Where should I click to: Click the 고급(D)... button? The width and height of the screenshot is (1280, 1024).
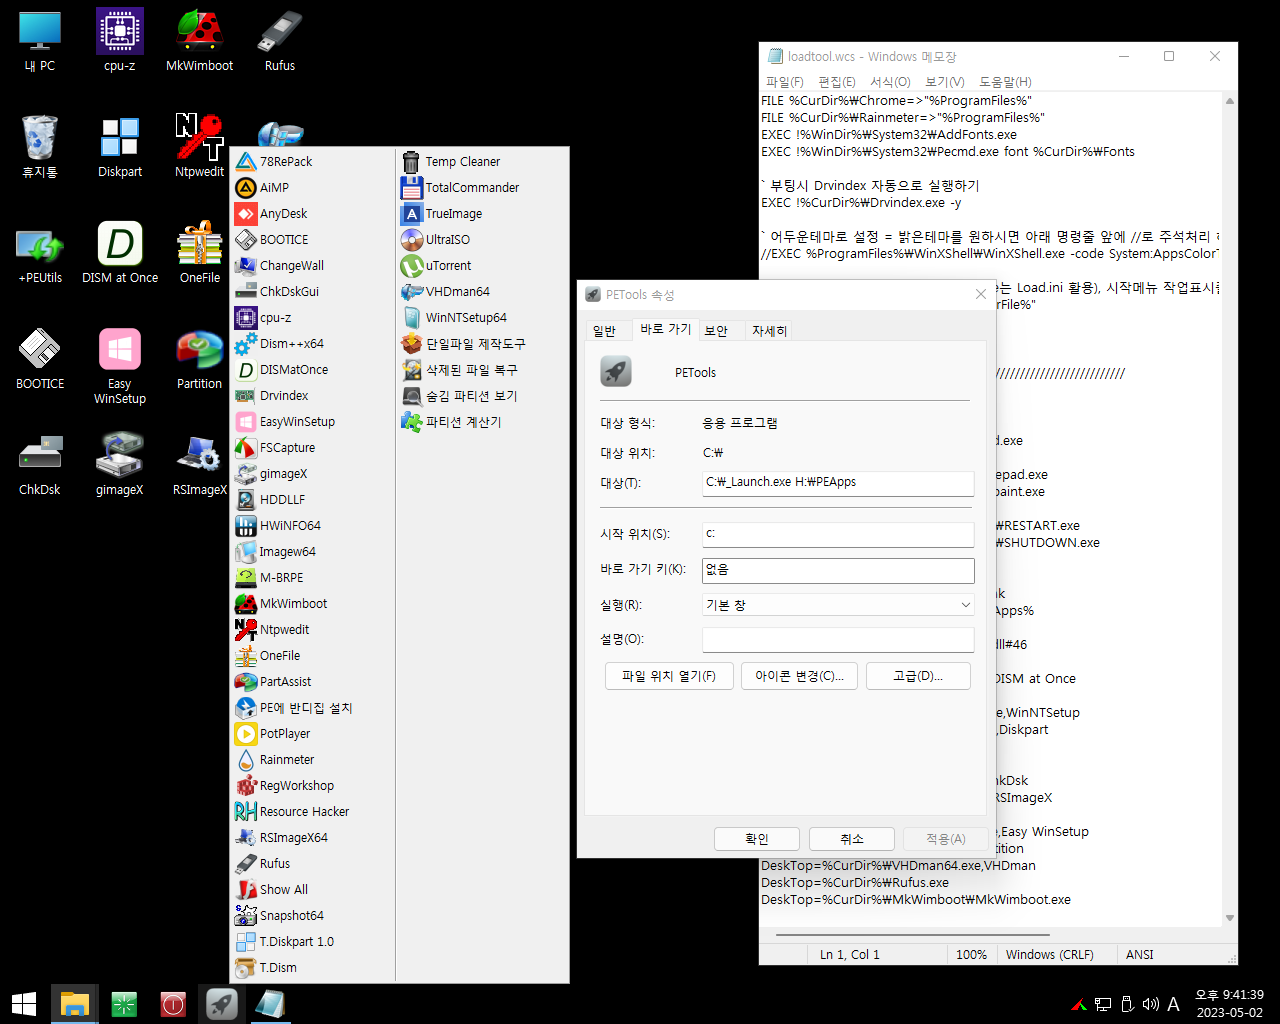coord(918,676)
